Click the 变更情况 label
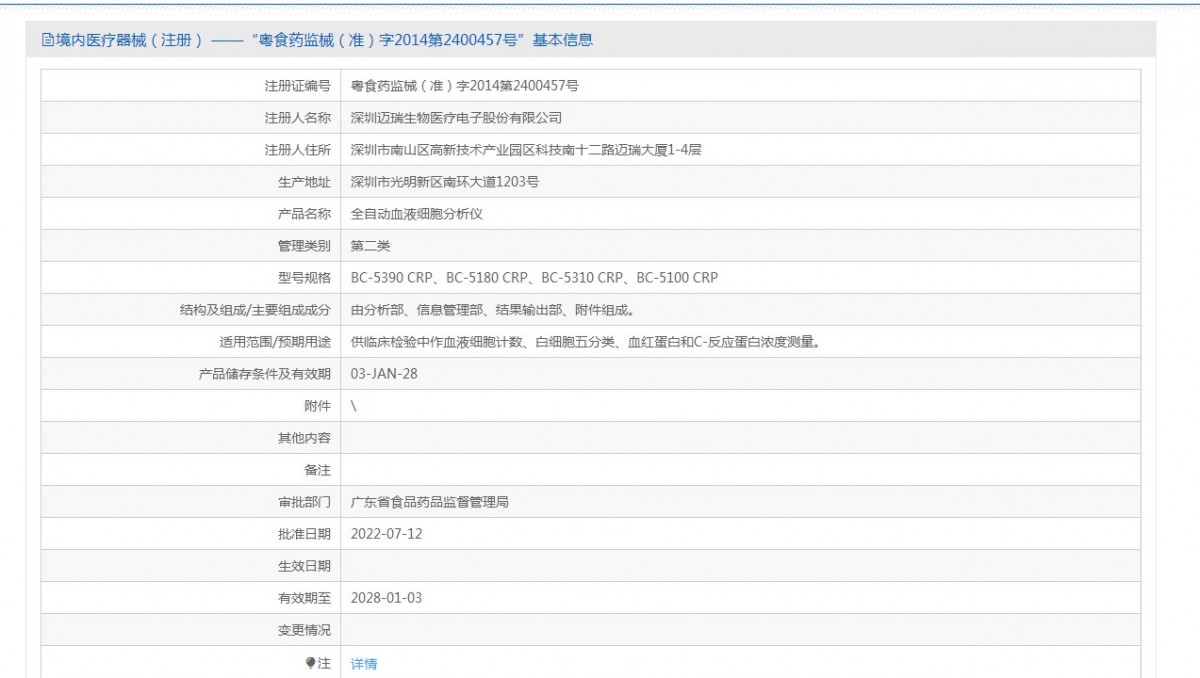Viewport: 1200px width, 678px height. tap(304, 630)
